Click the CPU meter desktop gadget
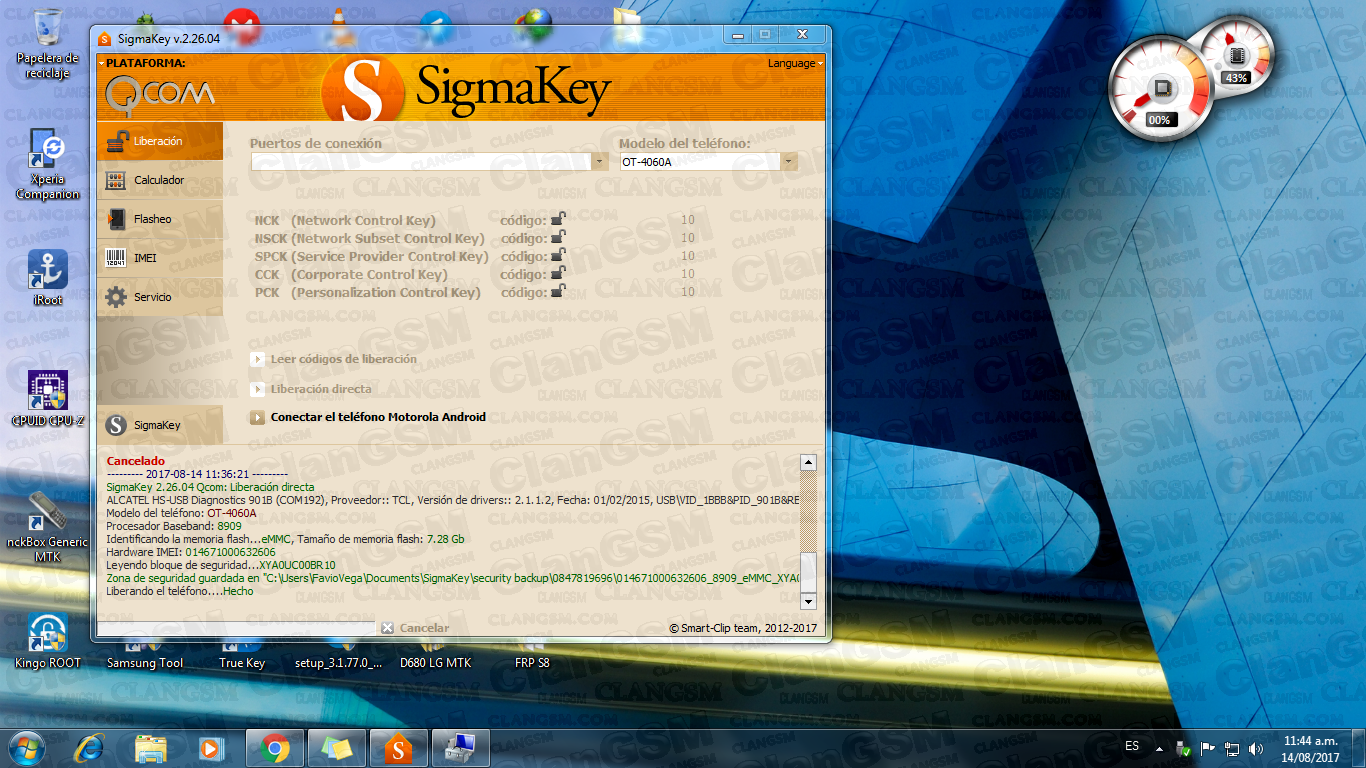The image size is (1366, 768). pyautogui.click(x=1160, y=90)
